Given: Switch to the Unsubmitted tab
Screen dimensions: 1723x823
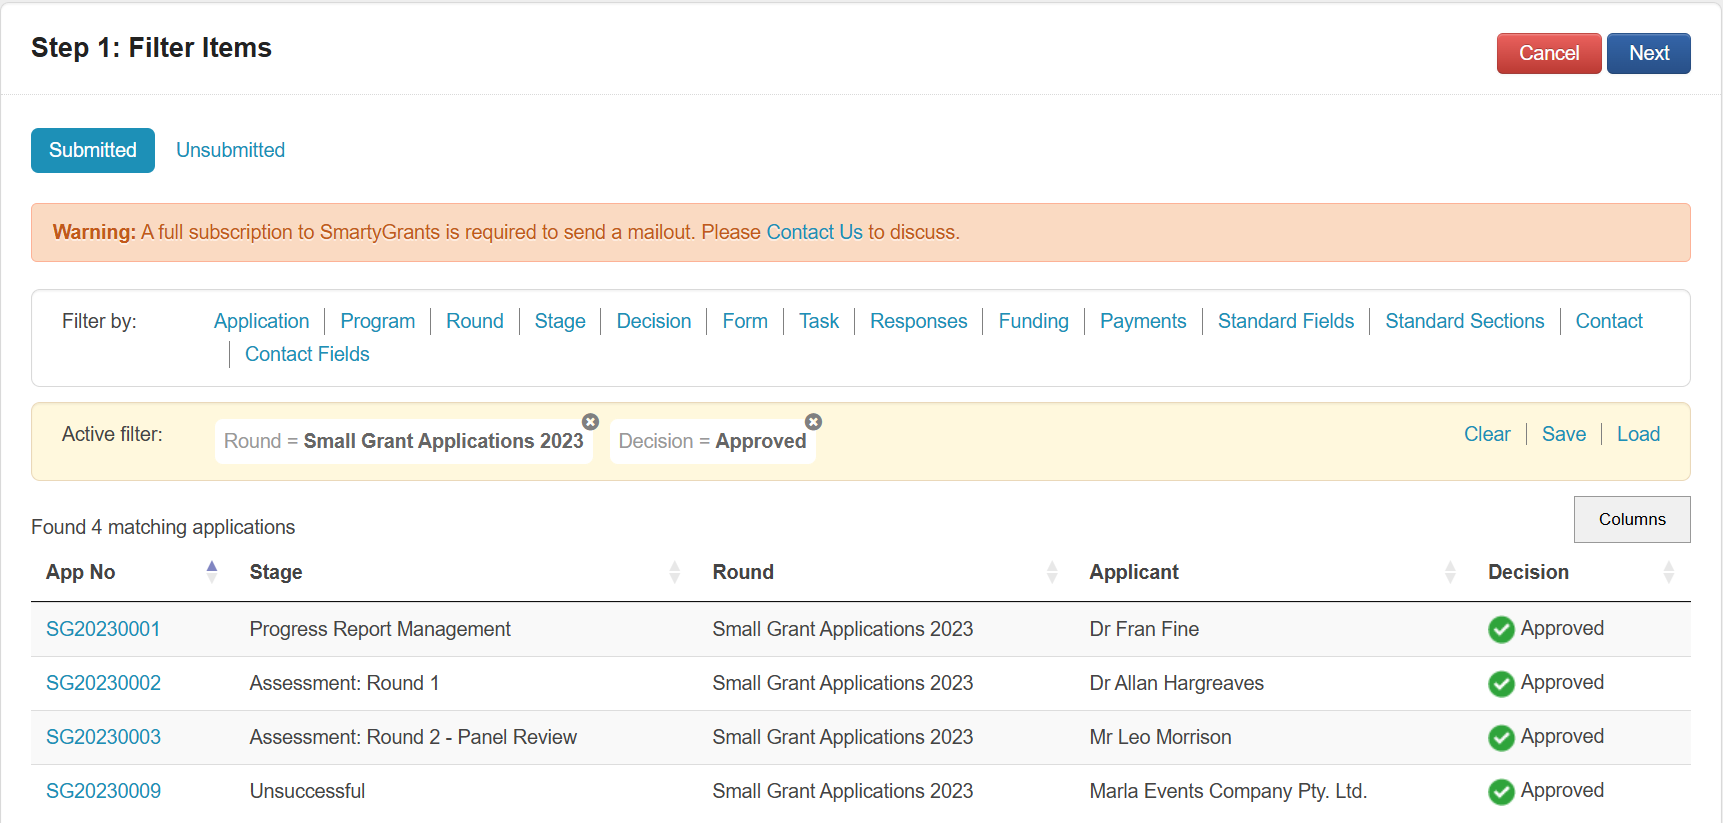Looking at the screenshot, I should (230, 150).
